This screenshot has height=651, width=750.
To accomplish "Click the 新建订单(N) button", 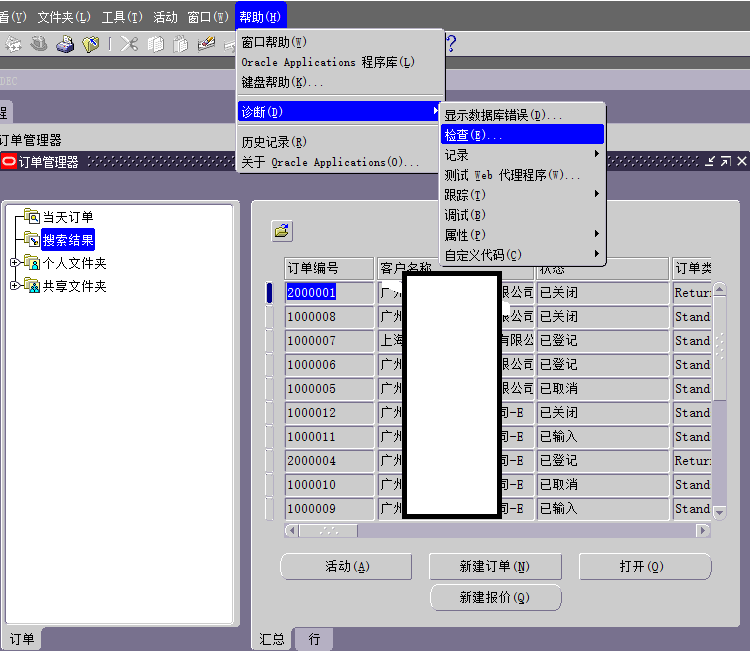I will click(494, 566).
